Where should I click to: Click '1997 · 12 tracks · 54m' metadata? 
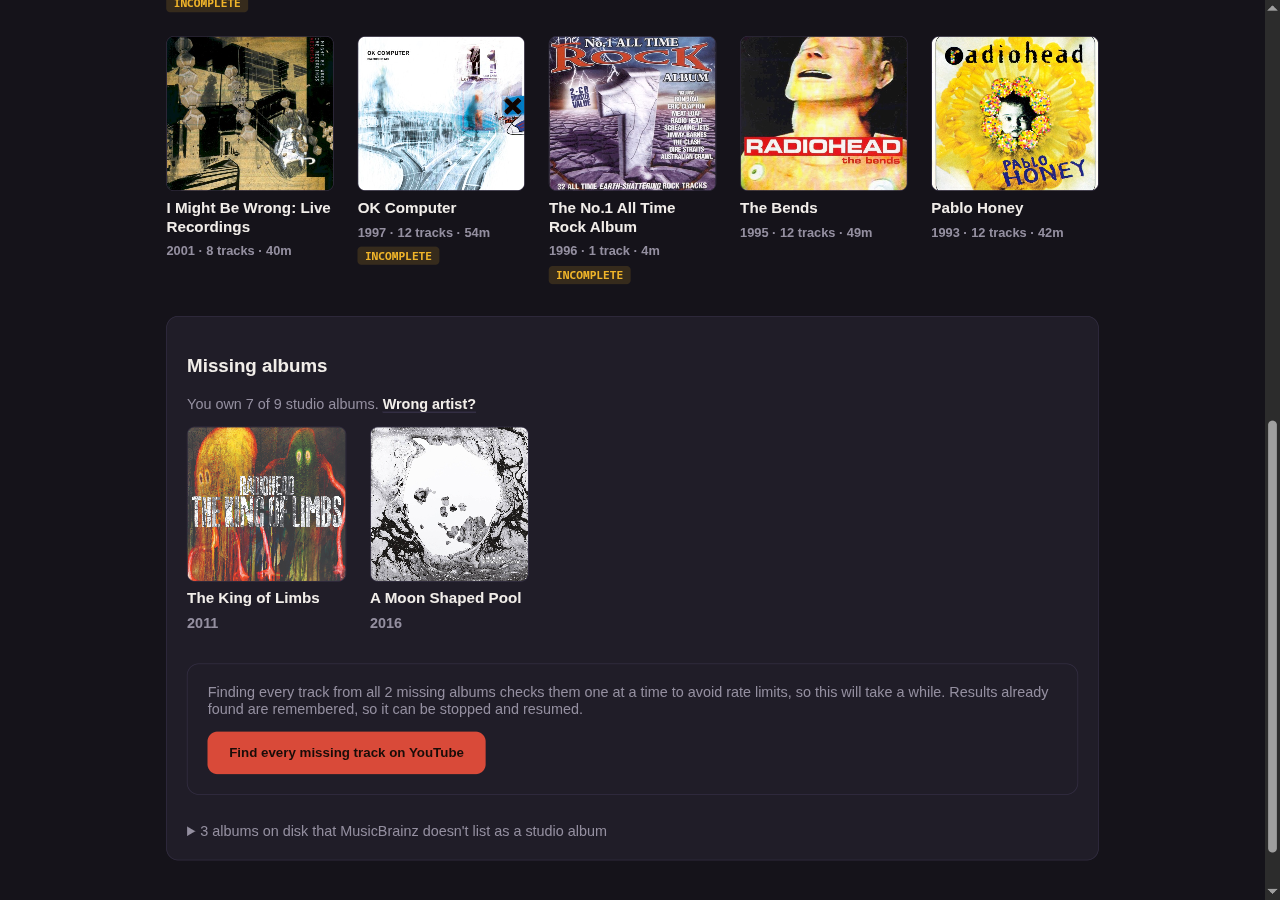(424, 233)
